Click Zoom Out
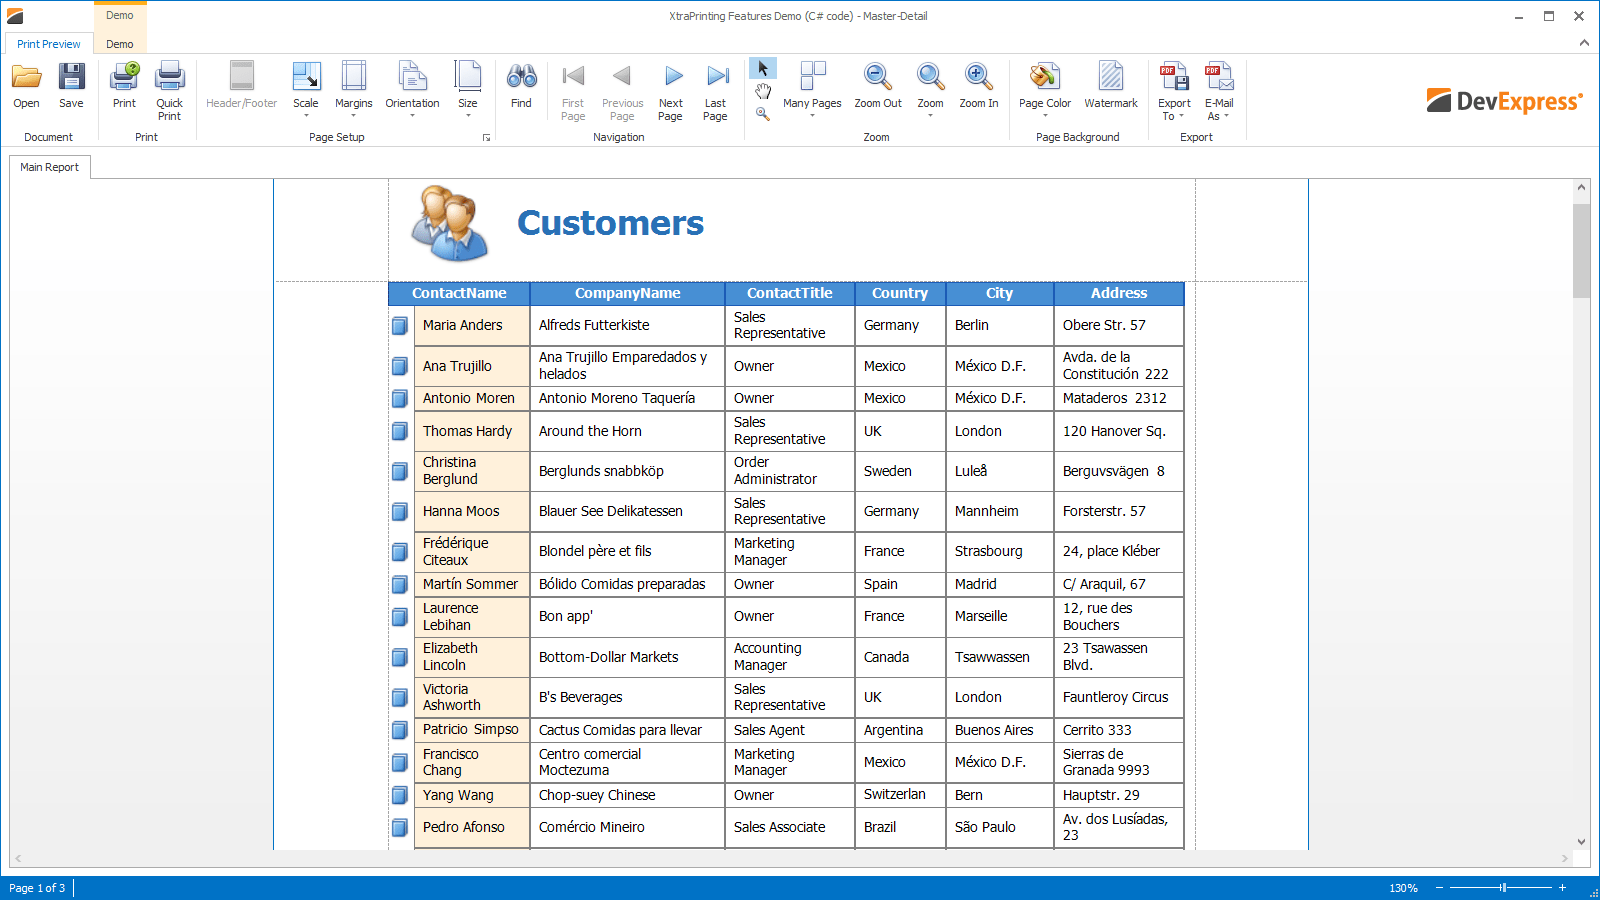This screenshot has height=900, width=1600. (878, 85)
